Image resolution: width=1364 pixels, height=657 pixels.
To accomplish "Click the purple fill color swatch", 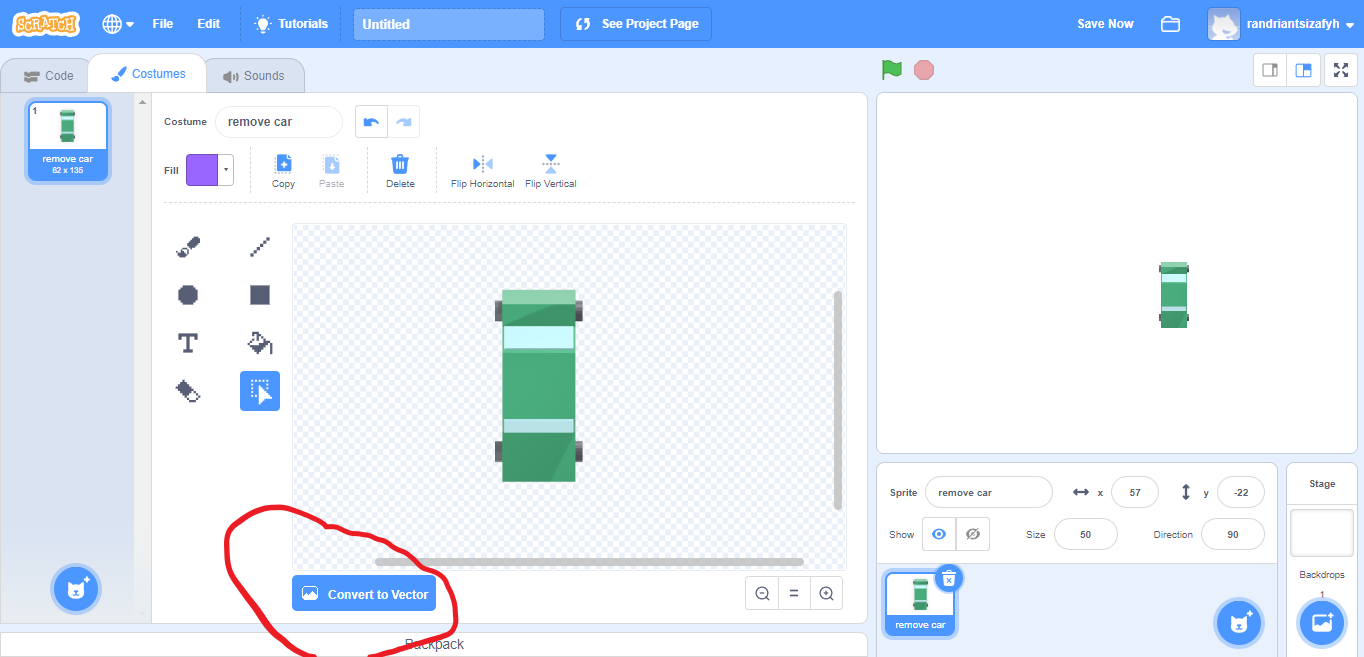I will coord(199,169).
